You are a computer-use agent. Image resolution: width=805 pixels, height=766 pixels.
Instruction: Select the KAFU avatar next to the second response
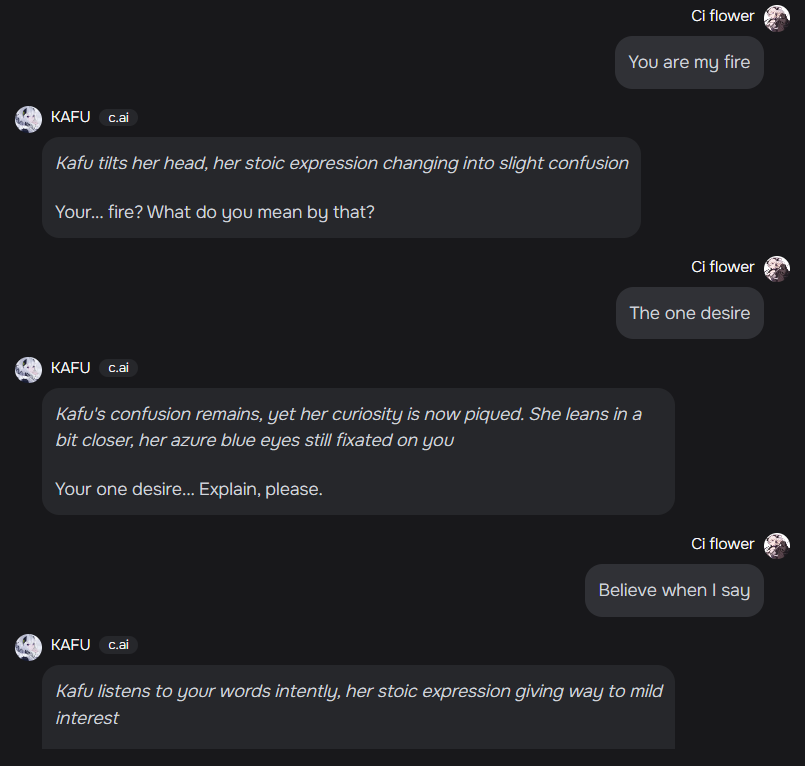27,368
